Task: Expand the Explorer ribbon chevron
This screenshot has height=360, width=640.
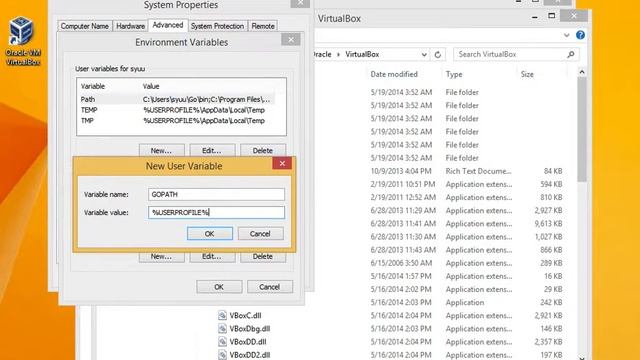Action: tap(566, 35)
